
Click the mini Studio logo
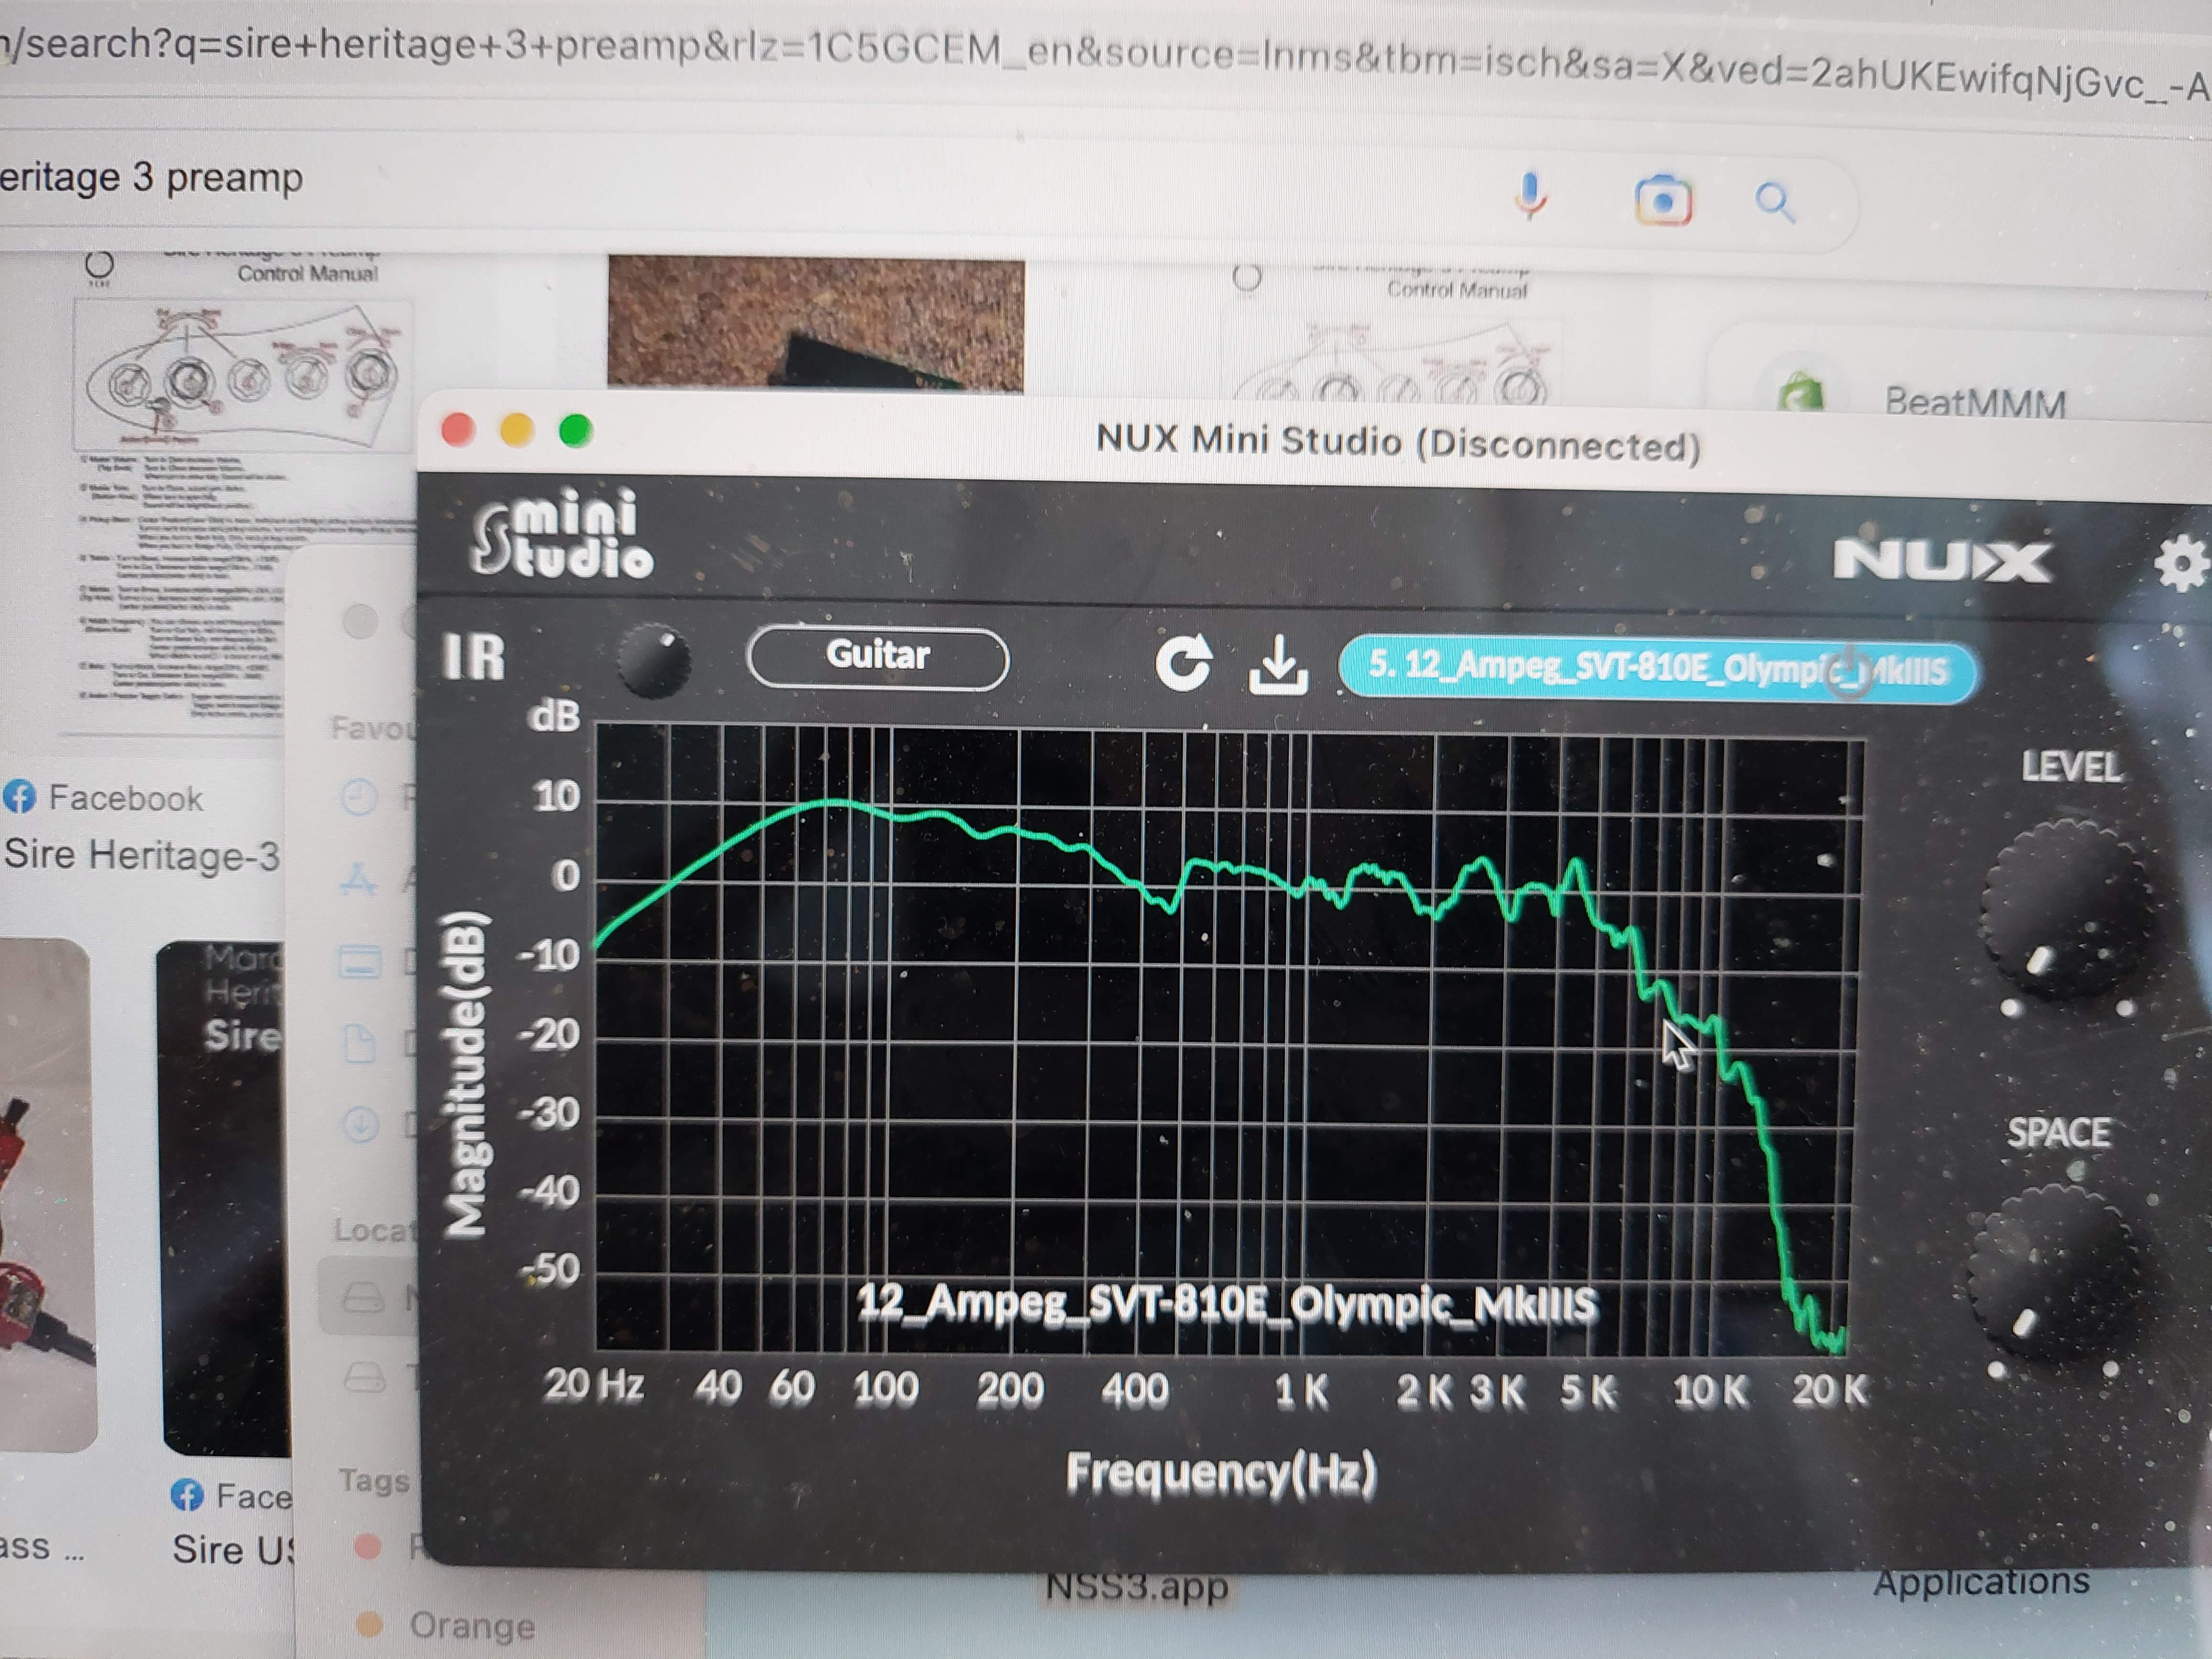563,533
